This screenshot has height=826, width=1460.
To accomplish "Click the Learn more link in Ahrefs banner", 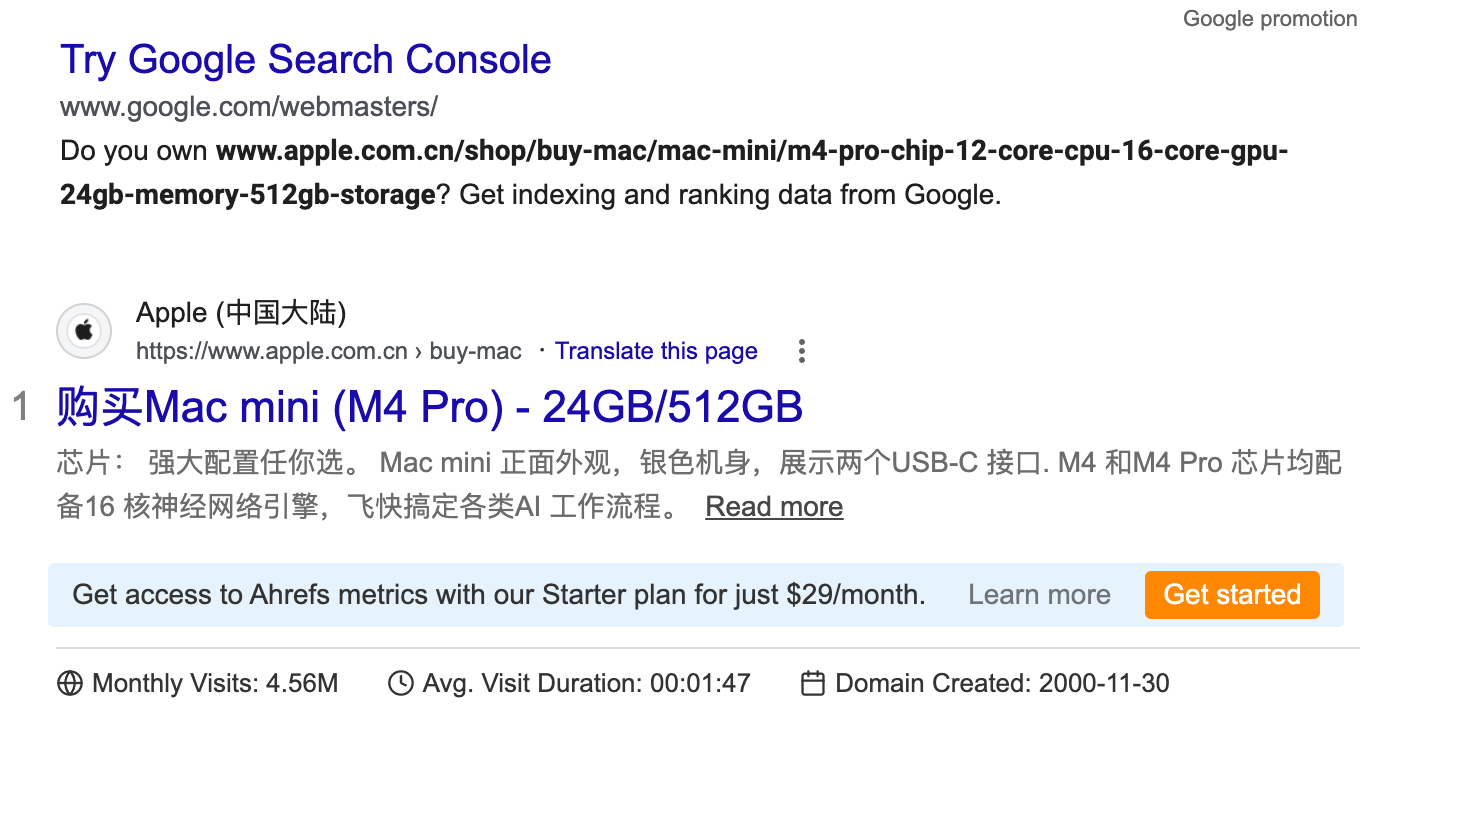I will pos(1039,595).
